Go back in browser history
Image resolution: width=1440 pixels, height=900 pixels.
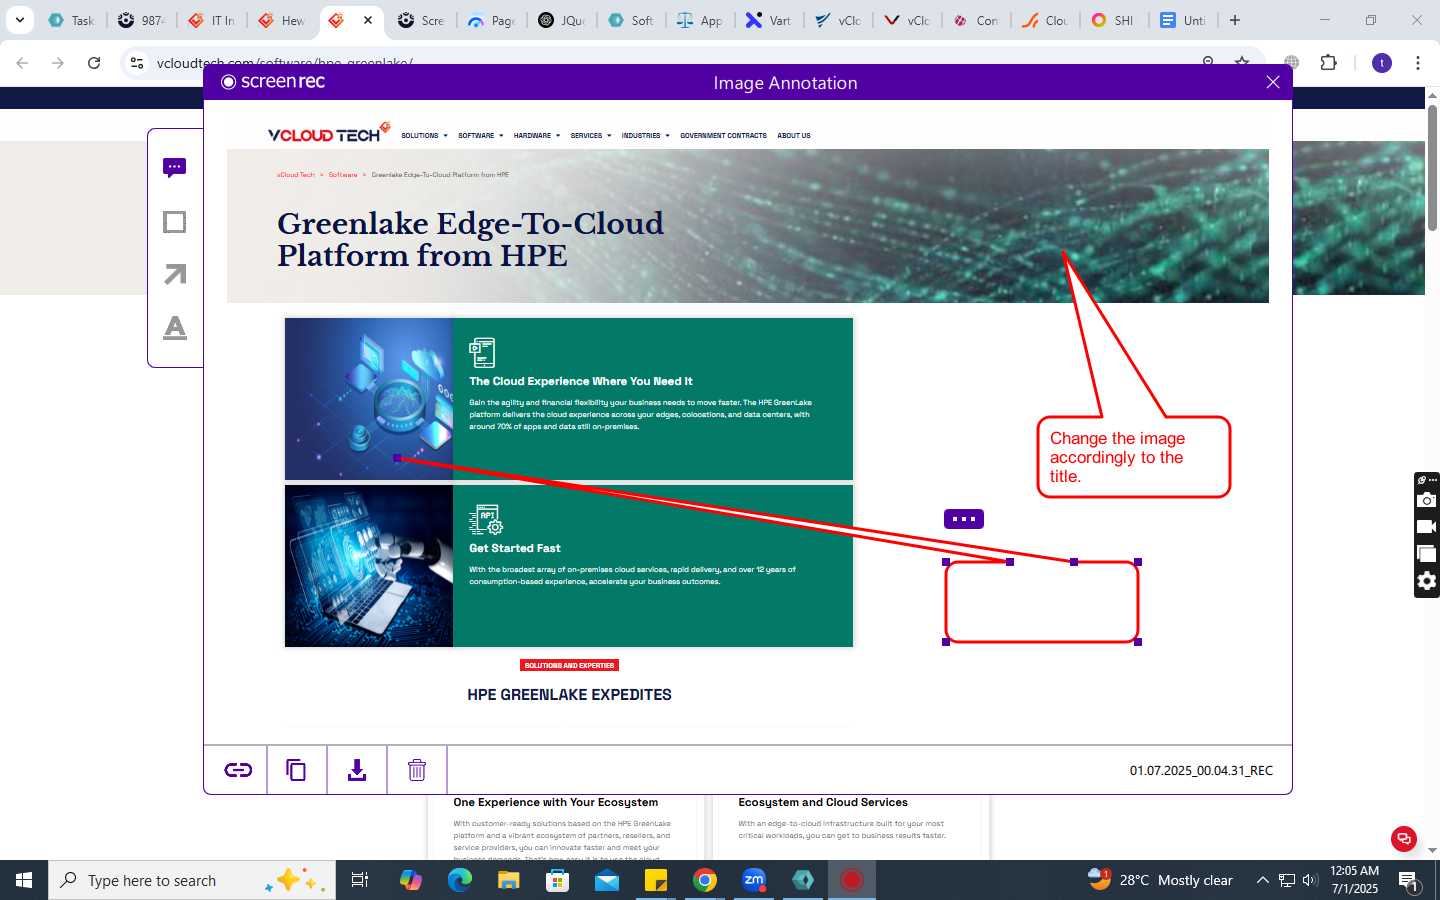point(22,63)
